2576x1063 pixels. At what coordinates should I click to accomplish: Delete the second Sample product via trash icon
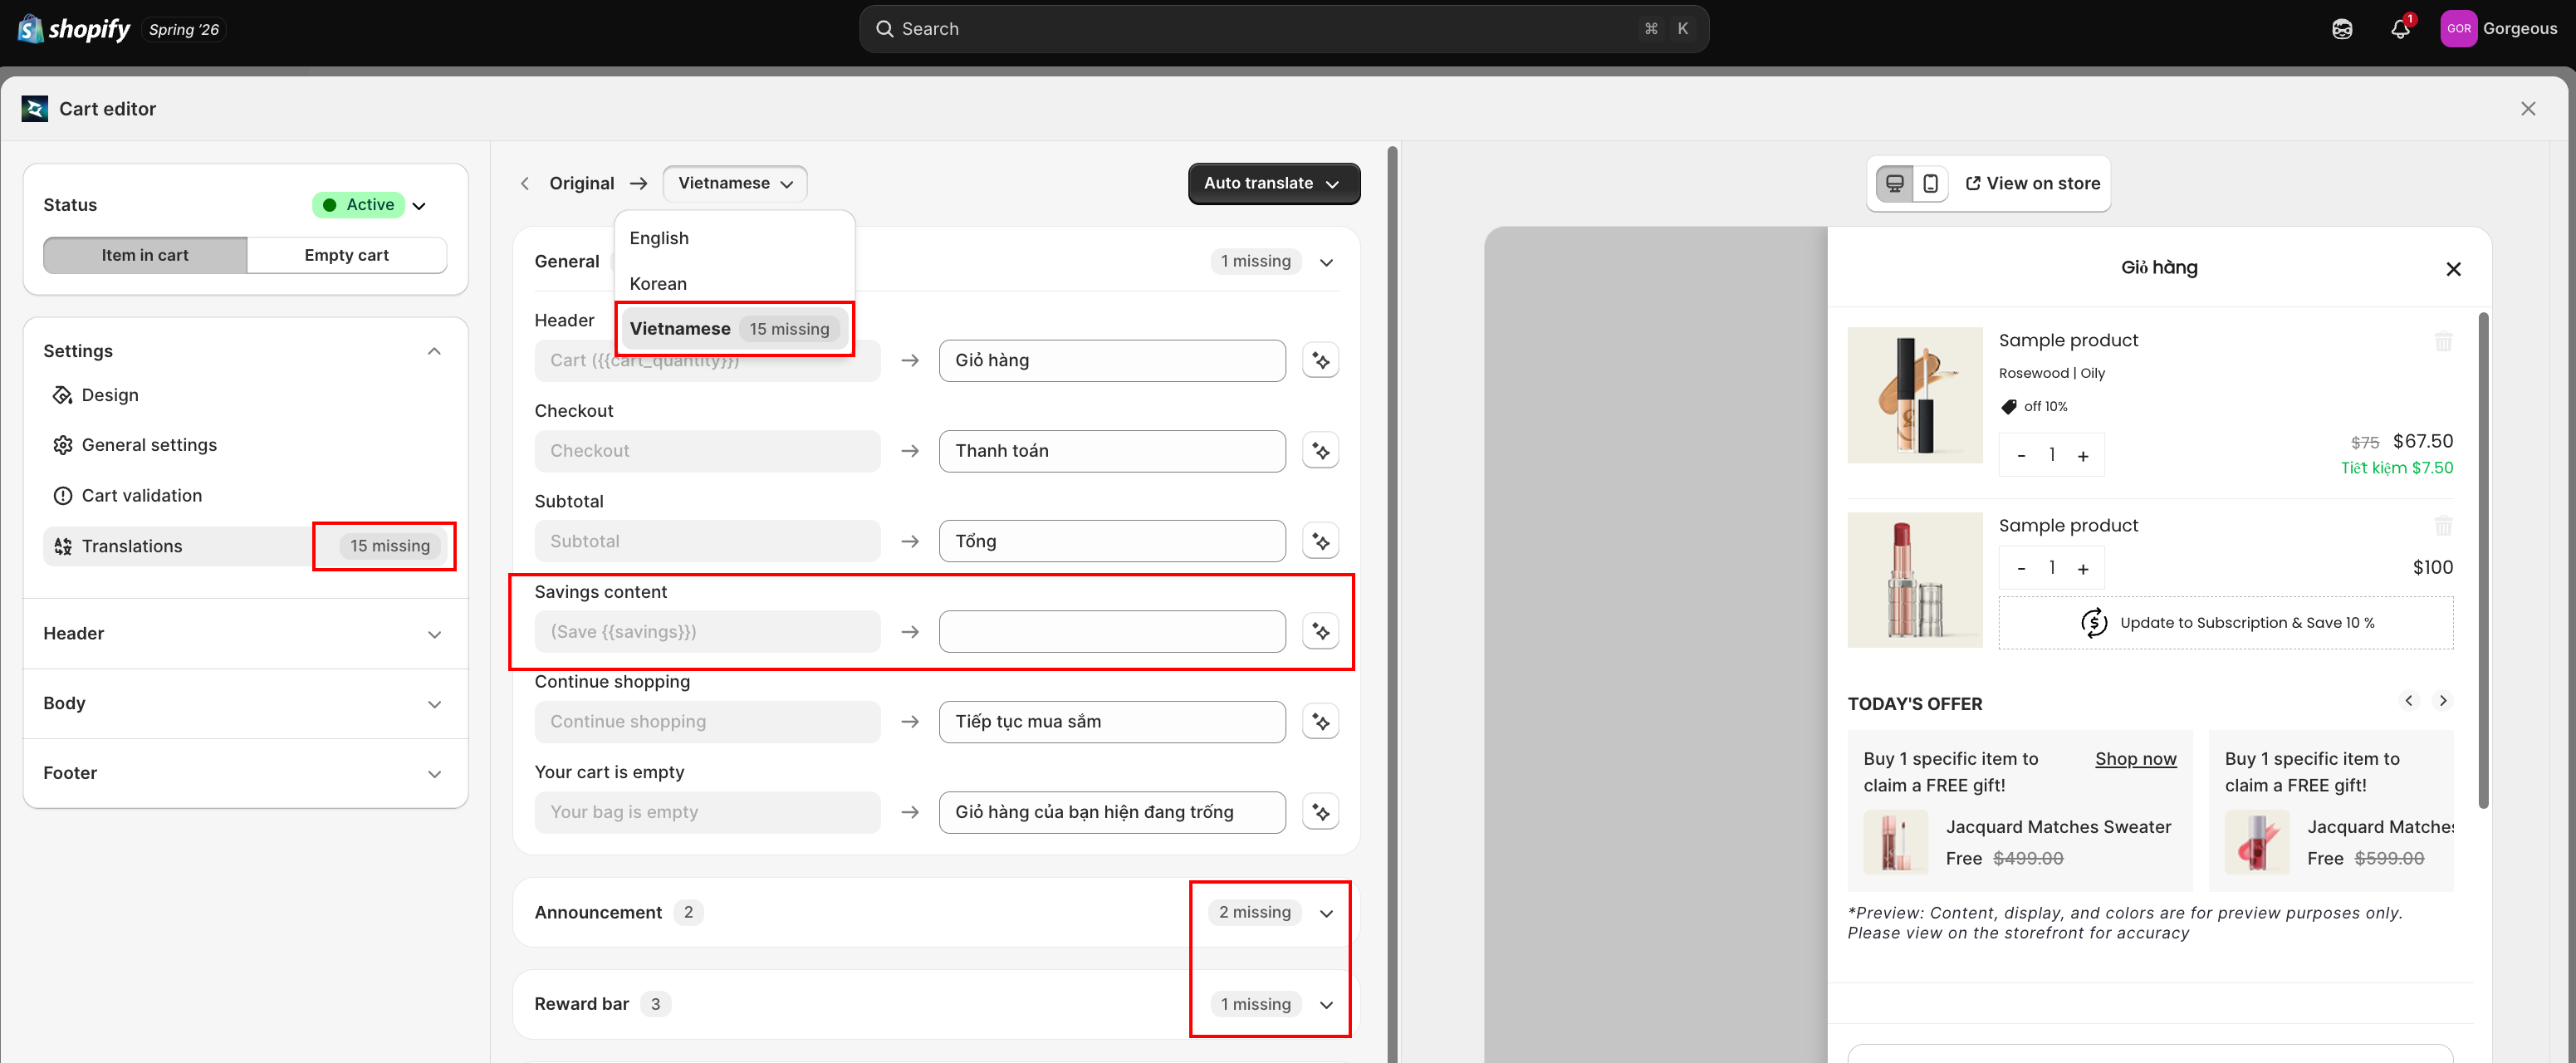coord(2443,526)
